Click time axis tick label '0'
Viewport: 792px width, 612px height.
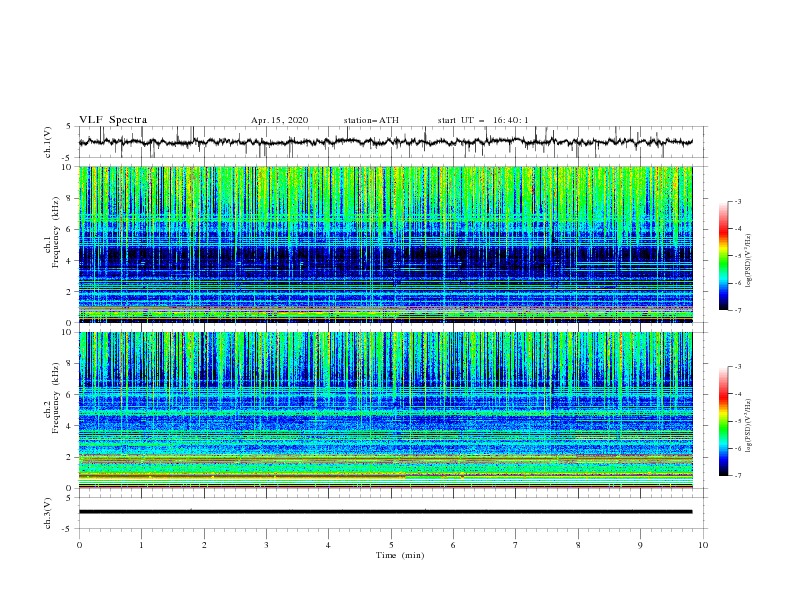point(79,545)
